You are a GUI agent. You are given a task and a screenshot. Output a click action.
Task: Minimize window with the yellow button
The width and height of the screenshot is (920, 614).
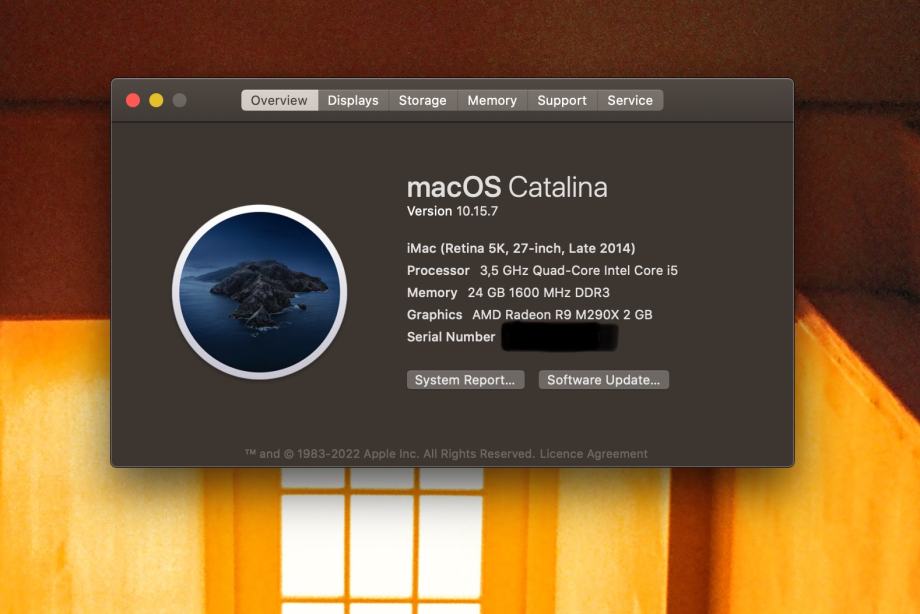pyautogui.click(x=156, y=100)
